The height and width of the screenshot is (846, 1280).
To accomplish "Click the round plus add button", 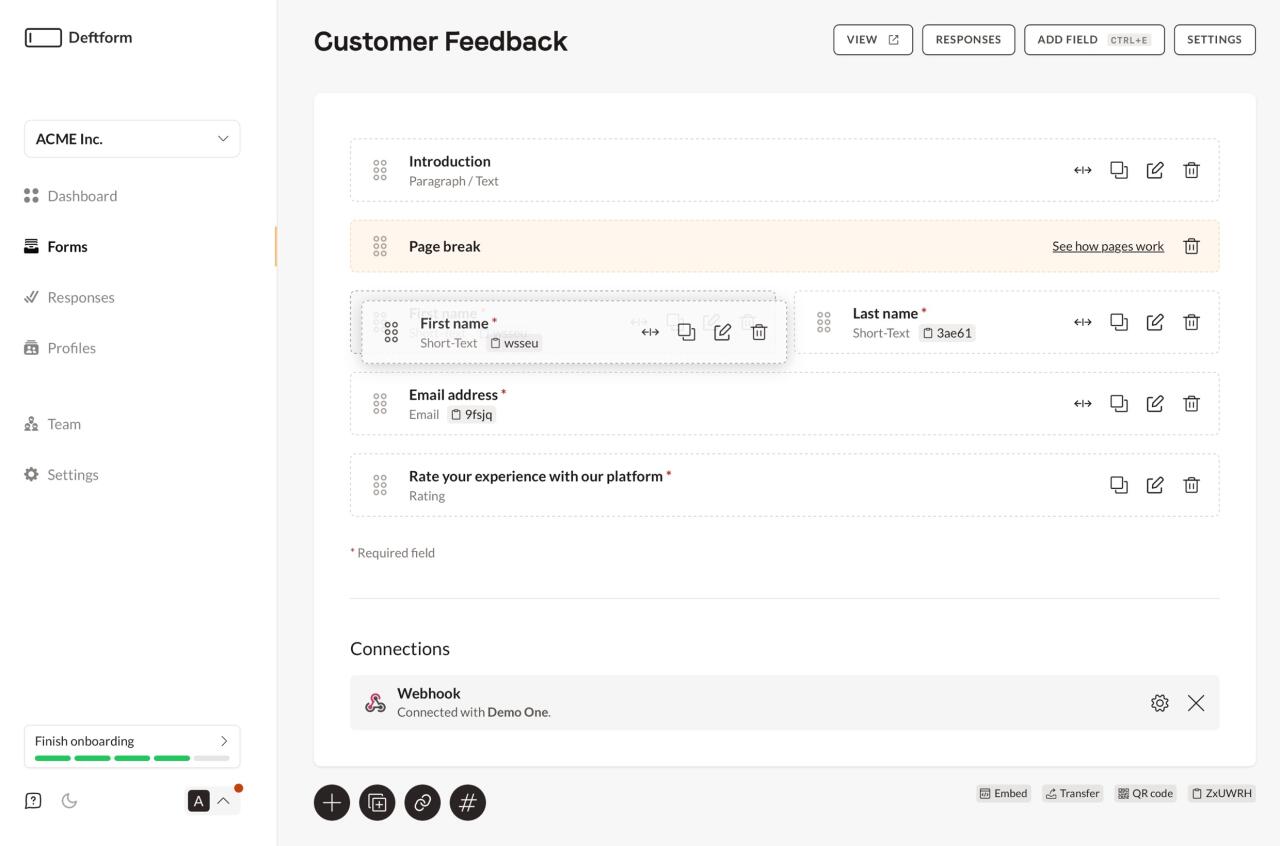I will [x=332, y=802].
